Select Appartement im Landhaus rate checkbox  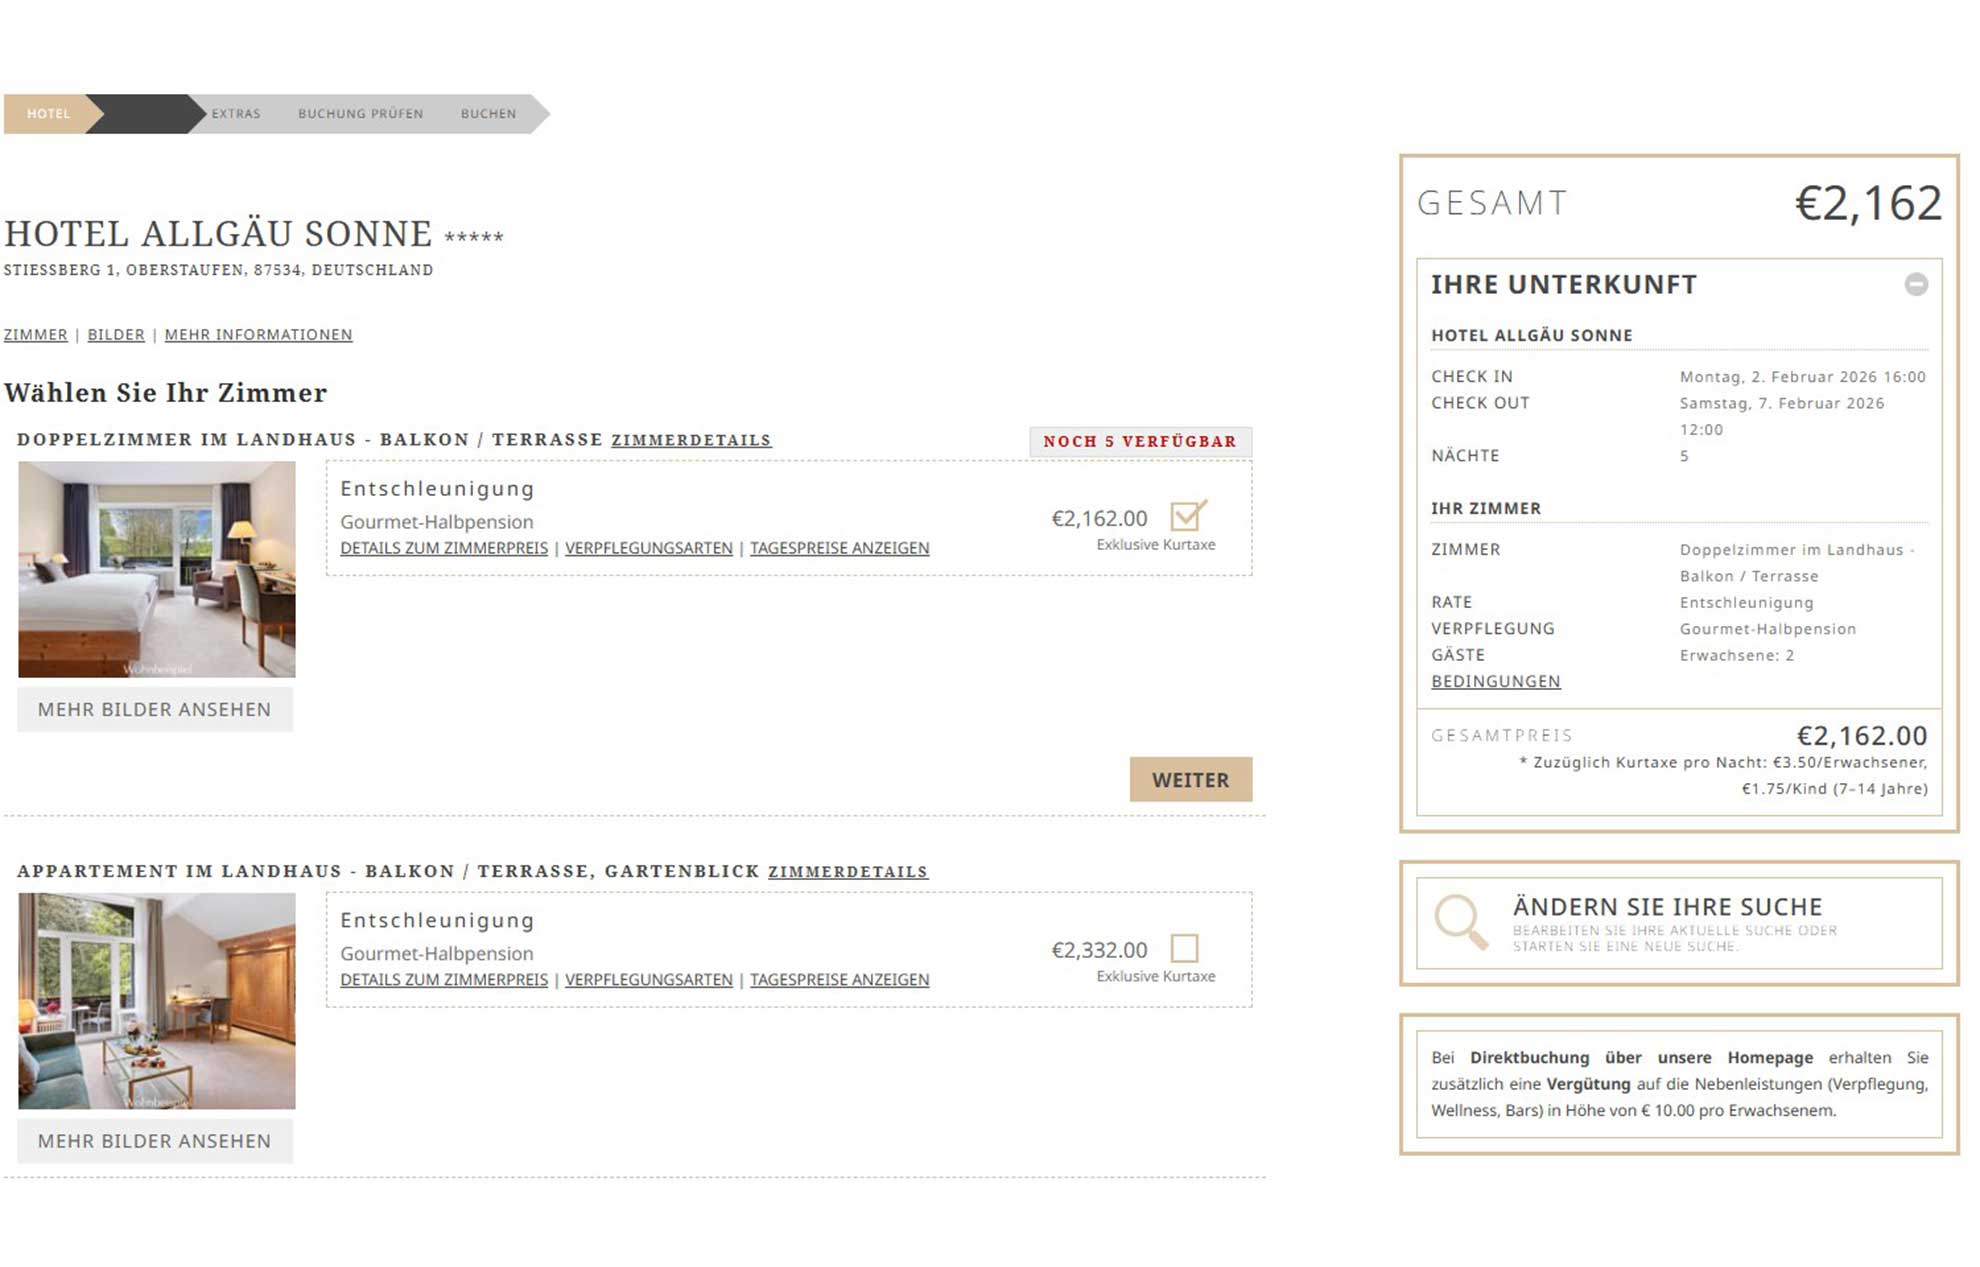(x=1184, y=948)
